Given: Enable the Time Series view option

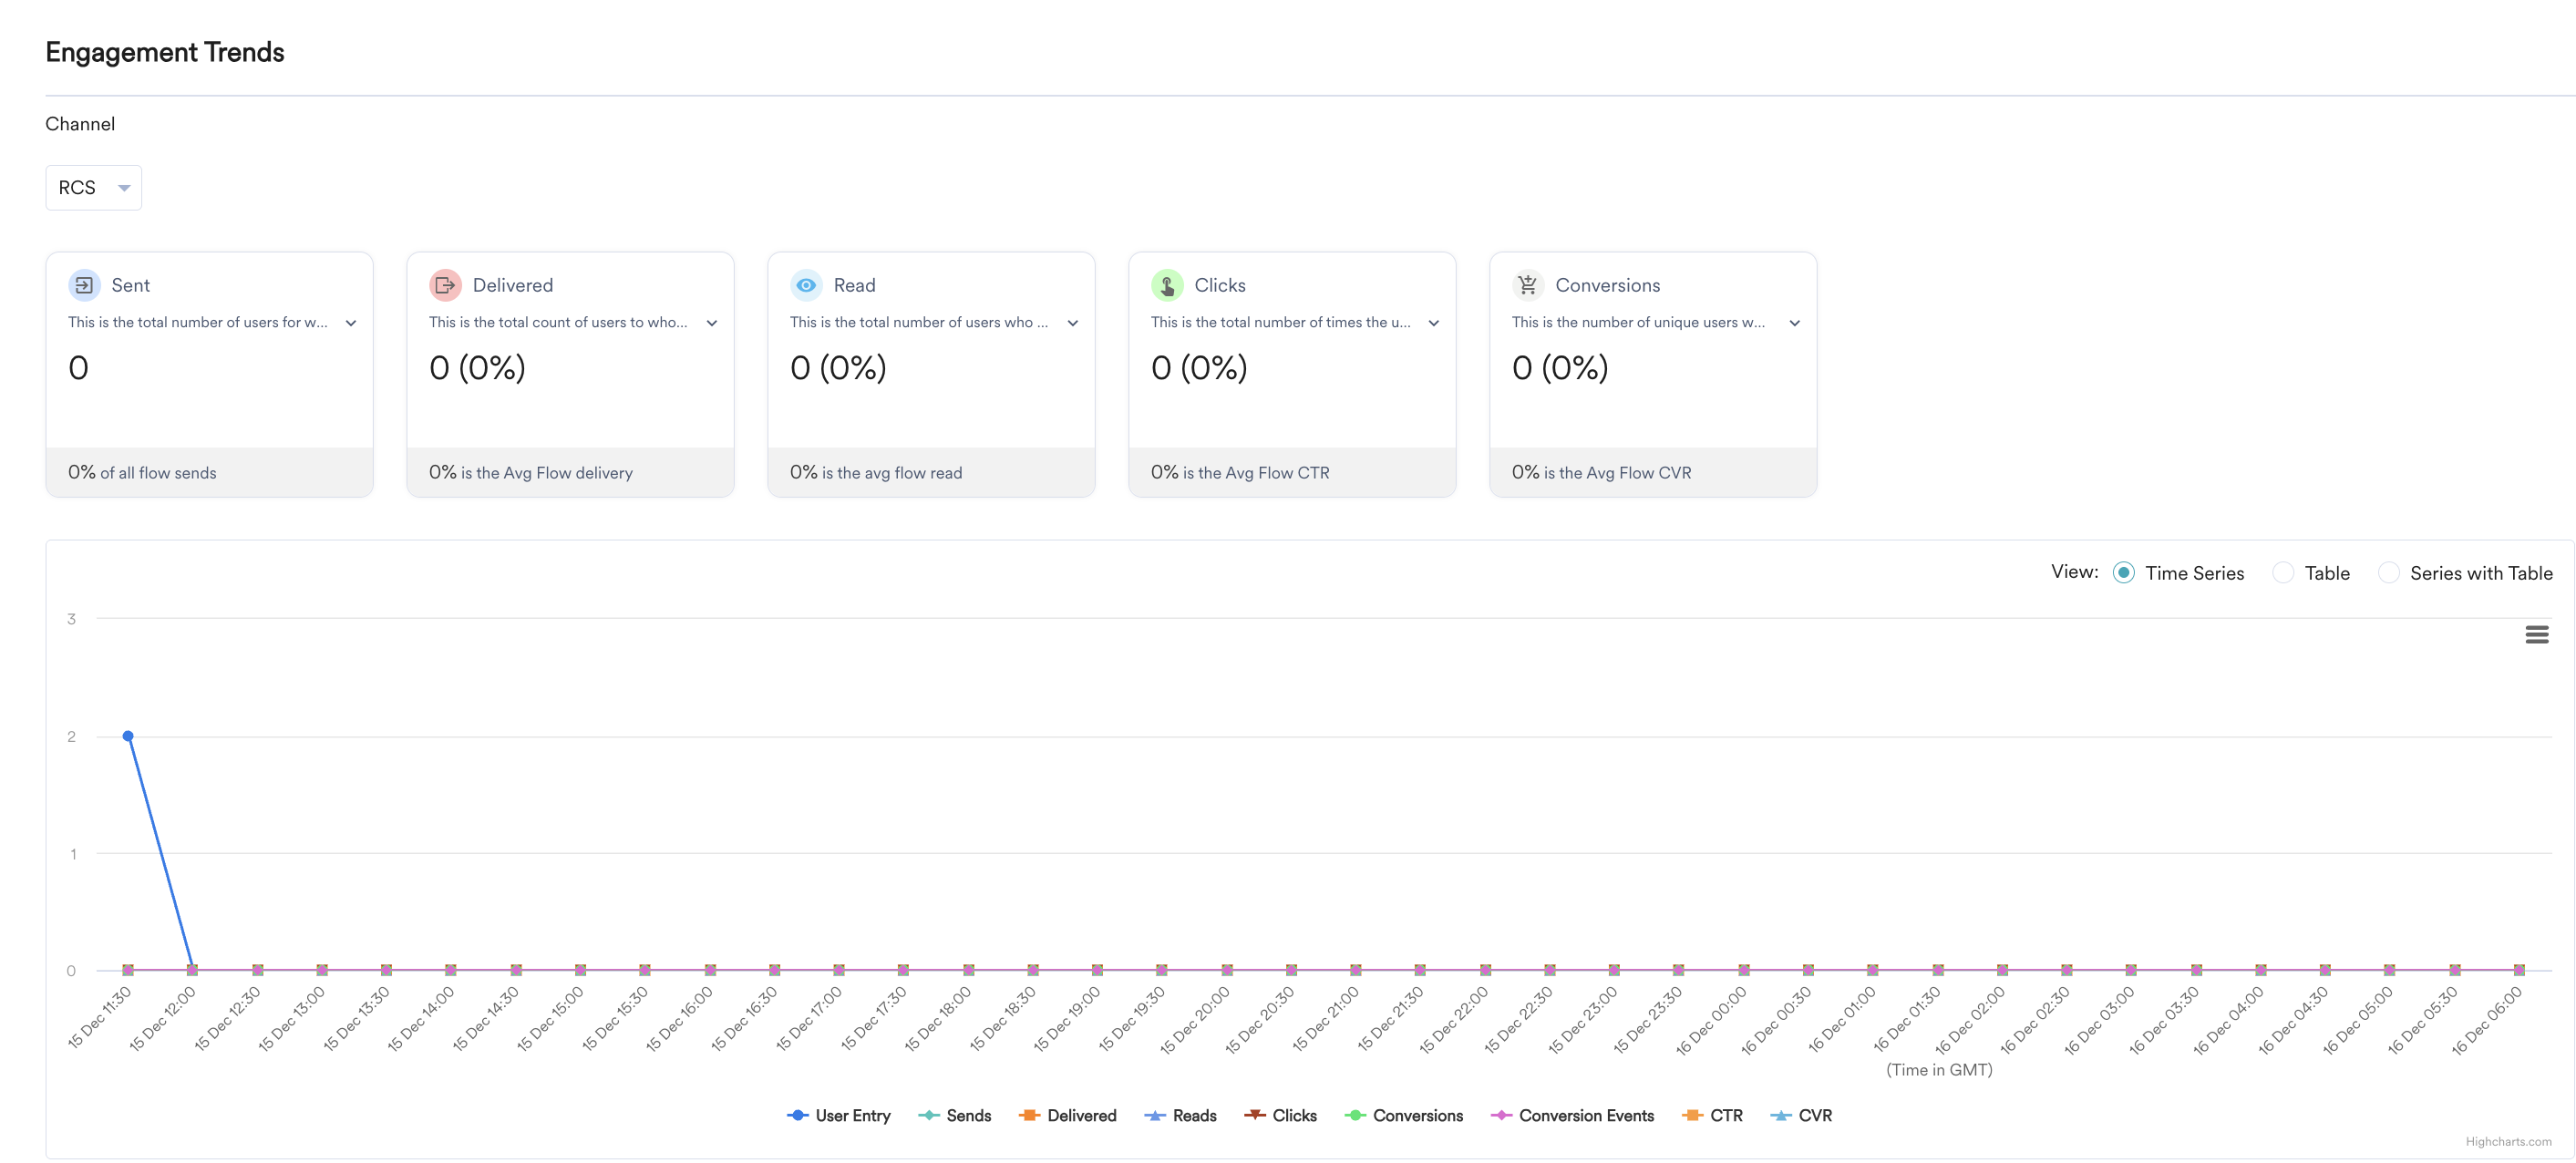Looking at the screenshot, I should (2125, 572).
